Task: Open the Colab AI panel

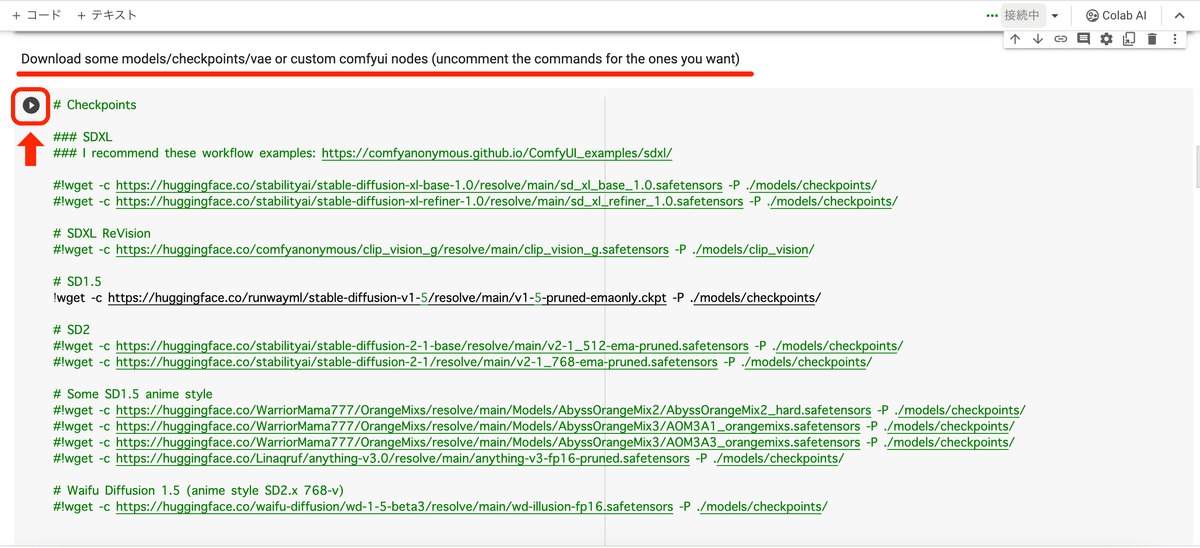Action: coord(1116,15)
